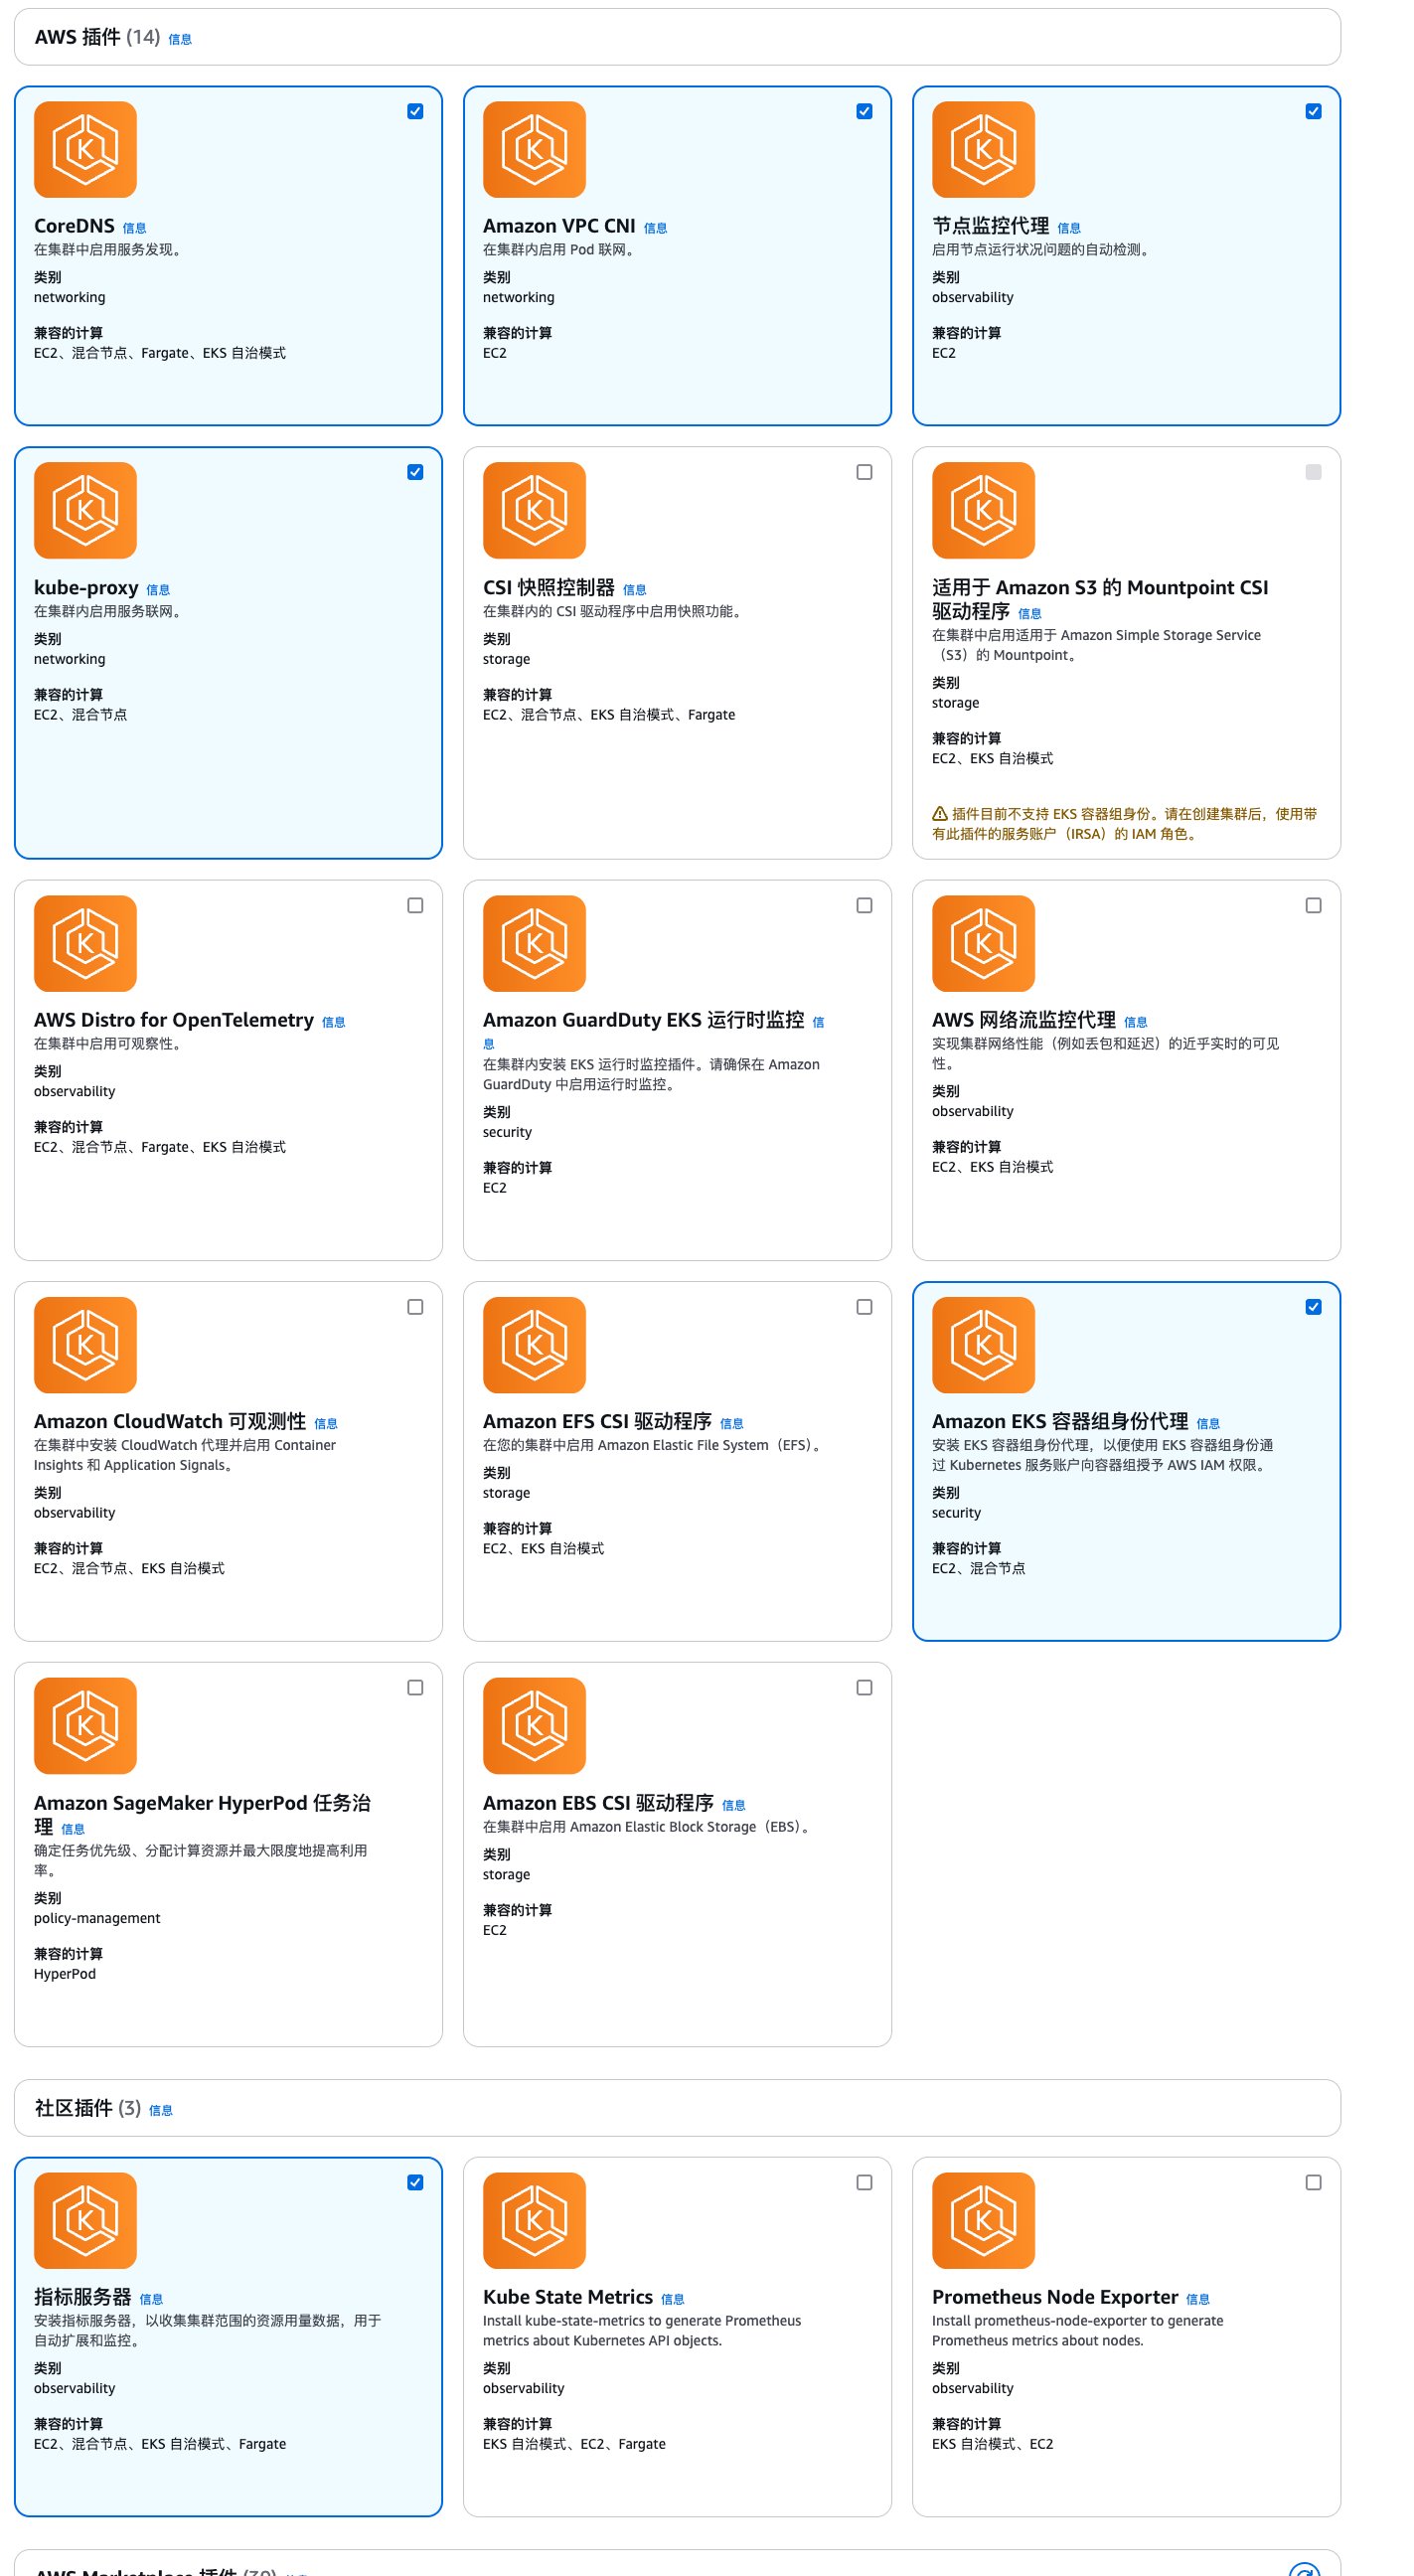The image size is (1414, 2576).
Task: Click the Amazon EFS CSI driver icon
Action: tap(534, 1344)
